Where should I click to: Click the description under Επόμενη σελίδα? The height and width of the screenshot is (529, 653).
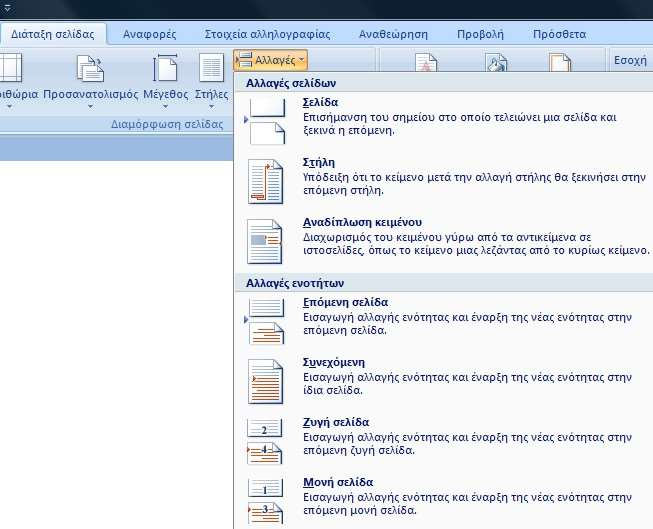coord(467,324)
